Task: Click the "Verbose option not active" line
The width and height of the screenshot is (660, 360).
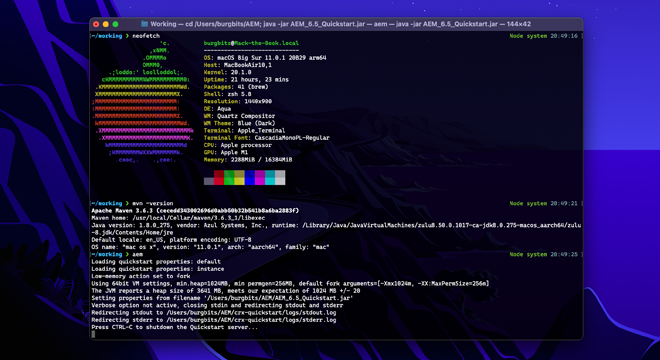Action: coord(218,305)
